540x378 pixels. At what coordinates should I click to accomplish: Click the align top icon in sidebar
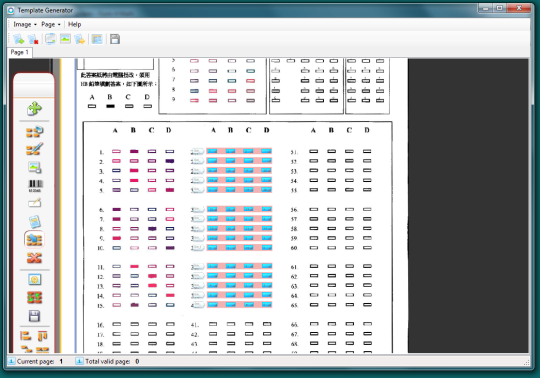(43, 336)
